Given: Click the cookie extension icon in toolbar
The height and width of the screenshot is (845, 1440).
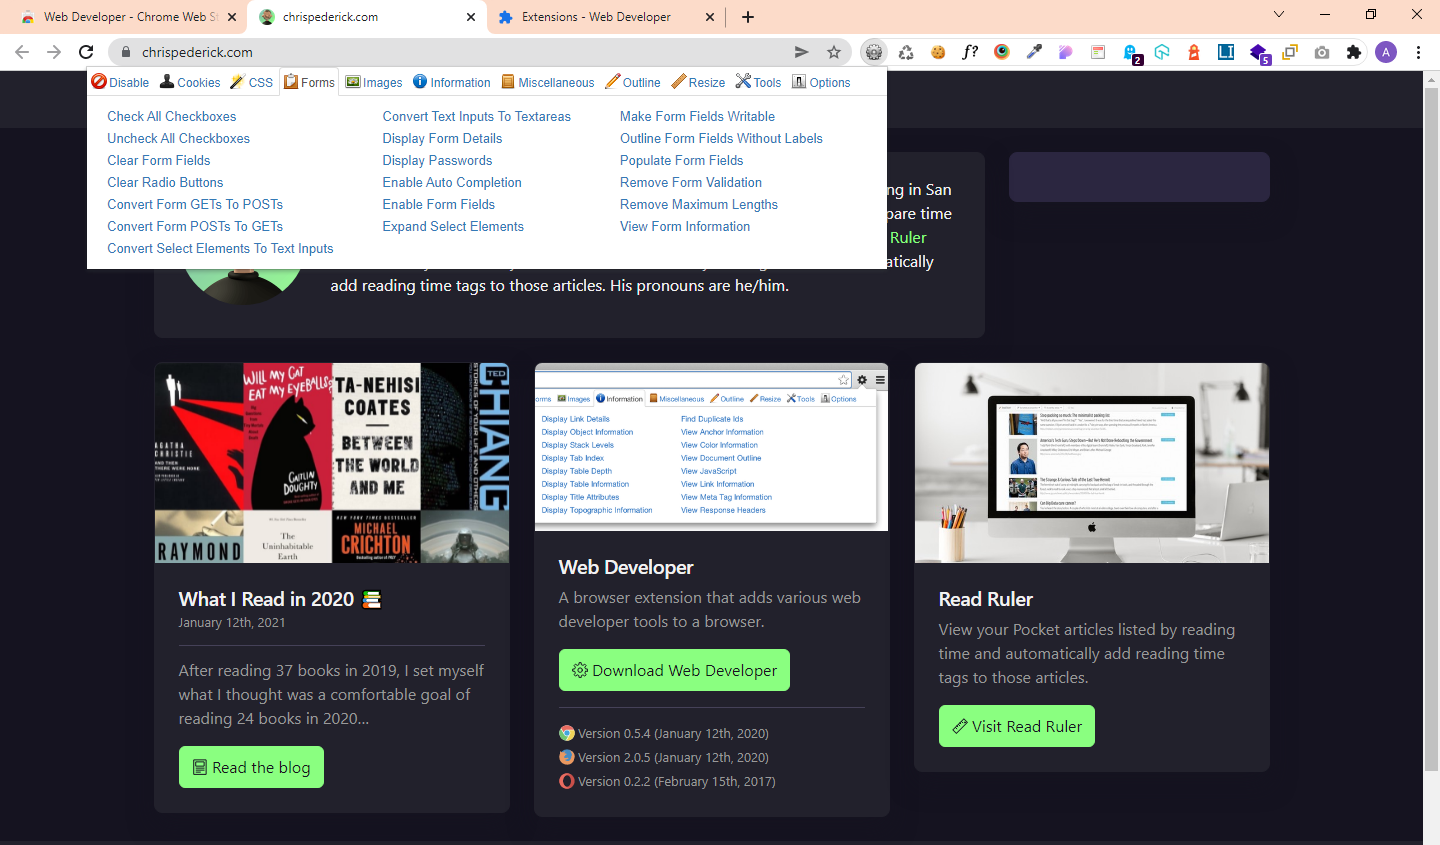Looking at the screenshot, I should point(938,52).
